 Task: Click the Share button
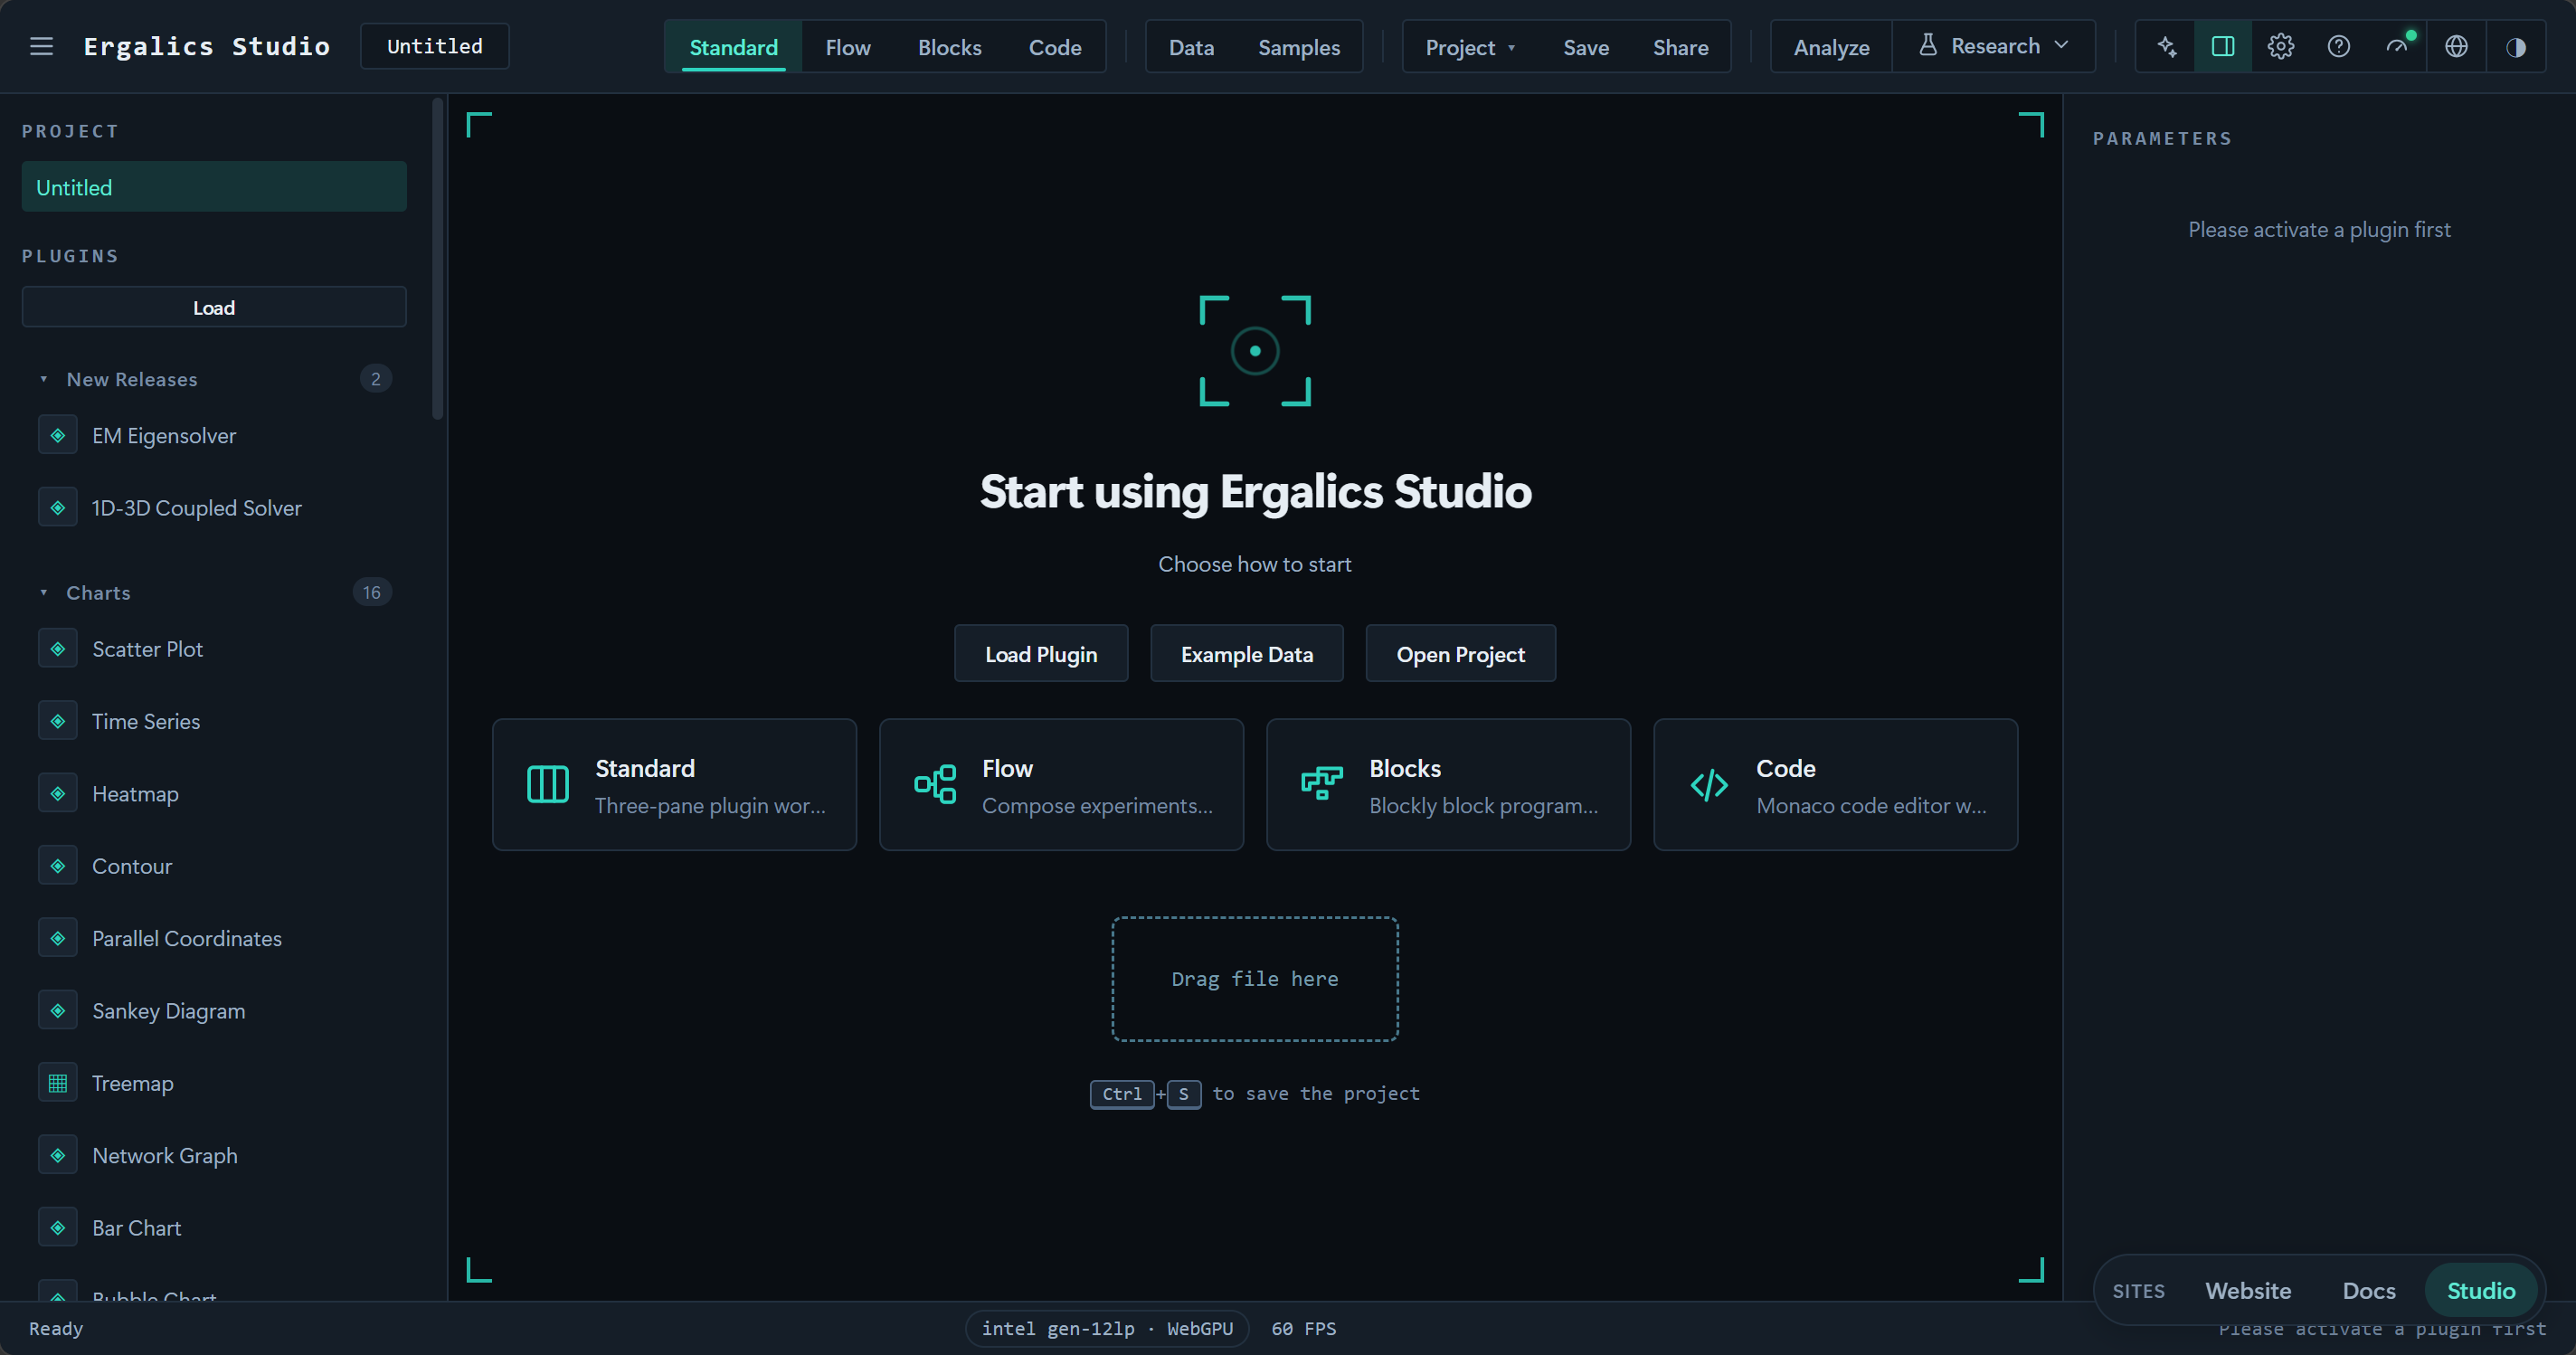pos(1680,47)
